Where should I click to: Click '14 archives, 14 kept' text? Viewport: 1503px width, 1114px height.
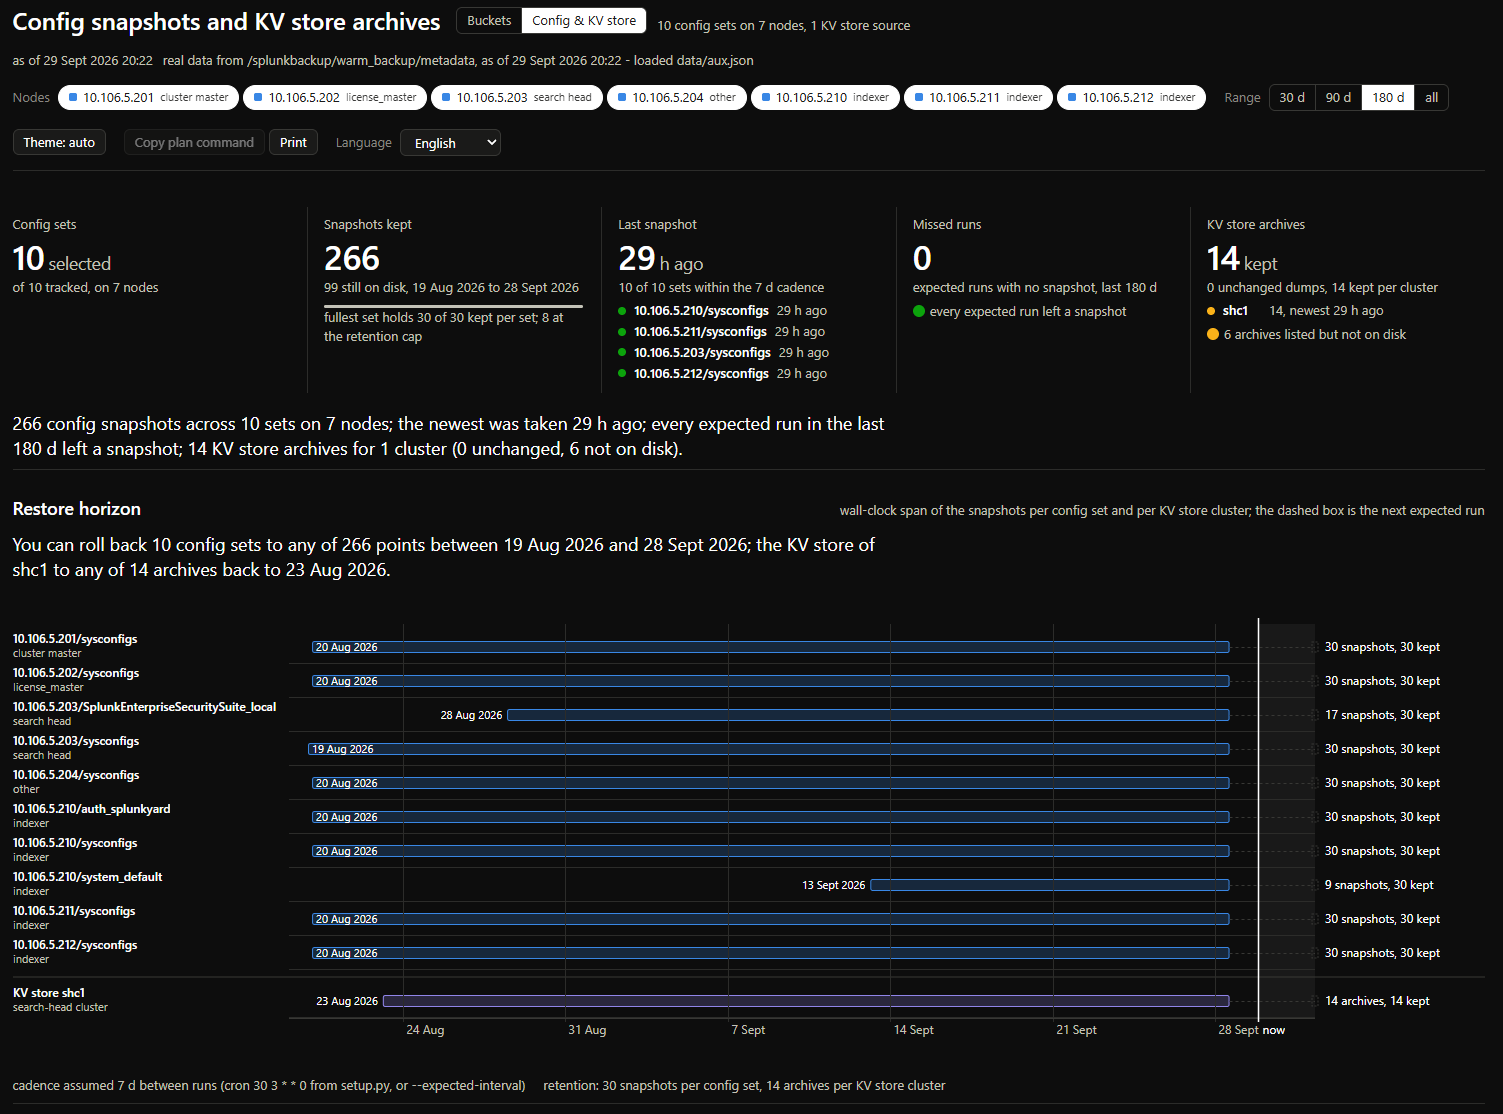pyautogui.click(x=1377, y=1001)
